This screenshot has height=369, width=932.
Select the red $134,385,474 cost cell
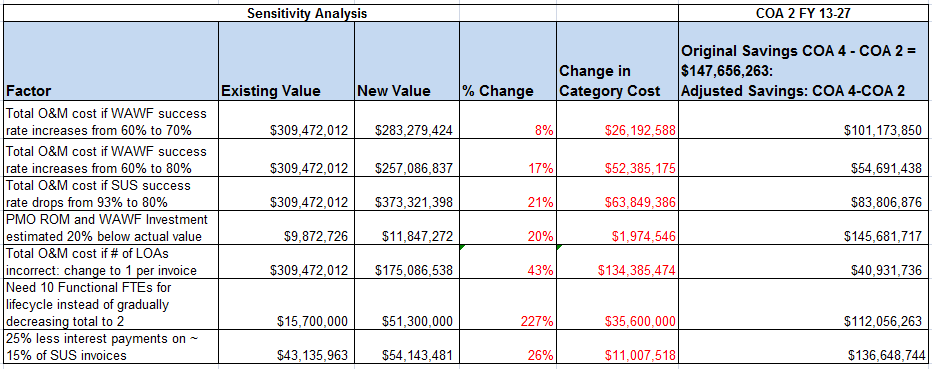click(x=618, y=262)
